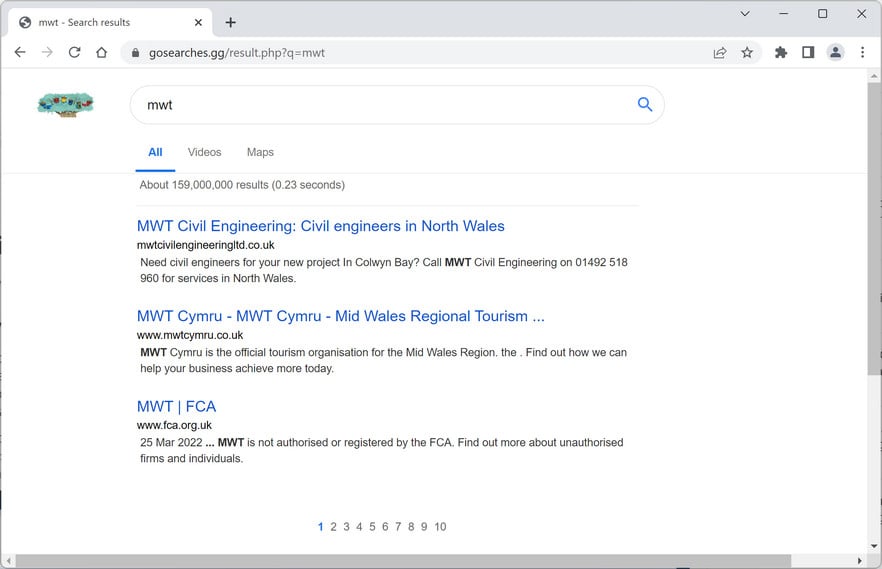Click the blue search magnifier icon
Viewport: 882px width, 569px height.
point(645,104)
